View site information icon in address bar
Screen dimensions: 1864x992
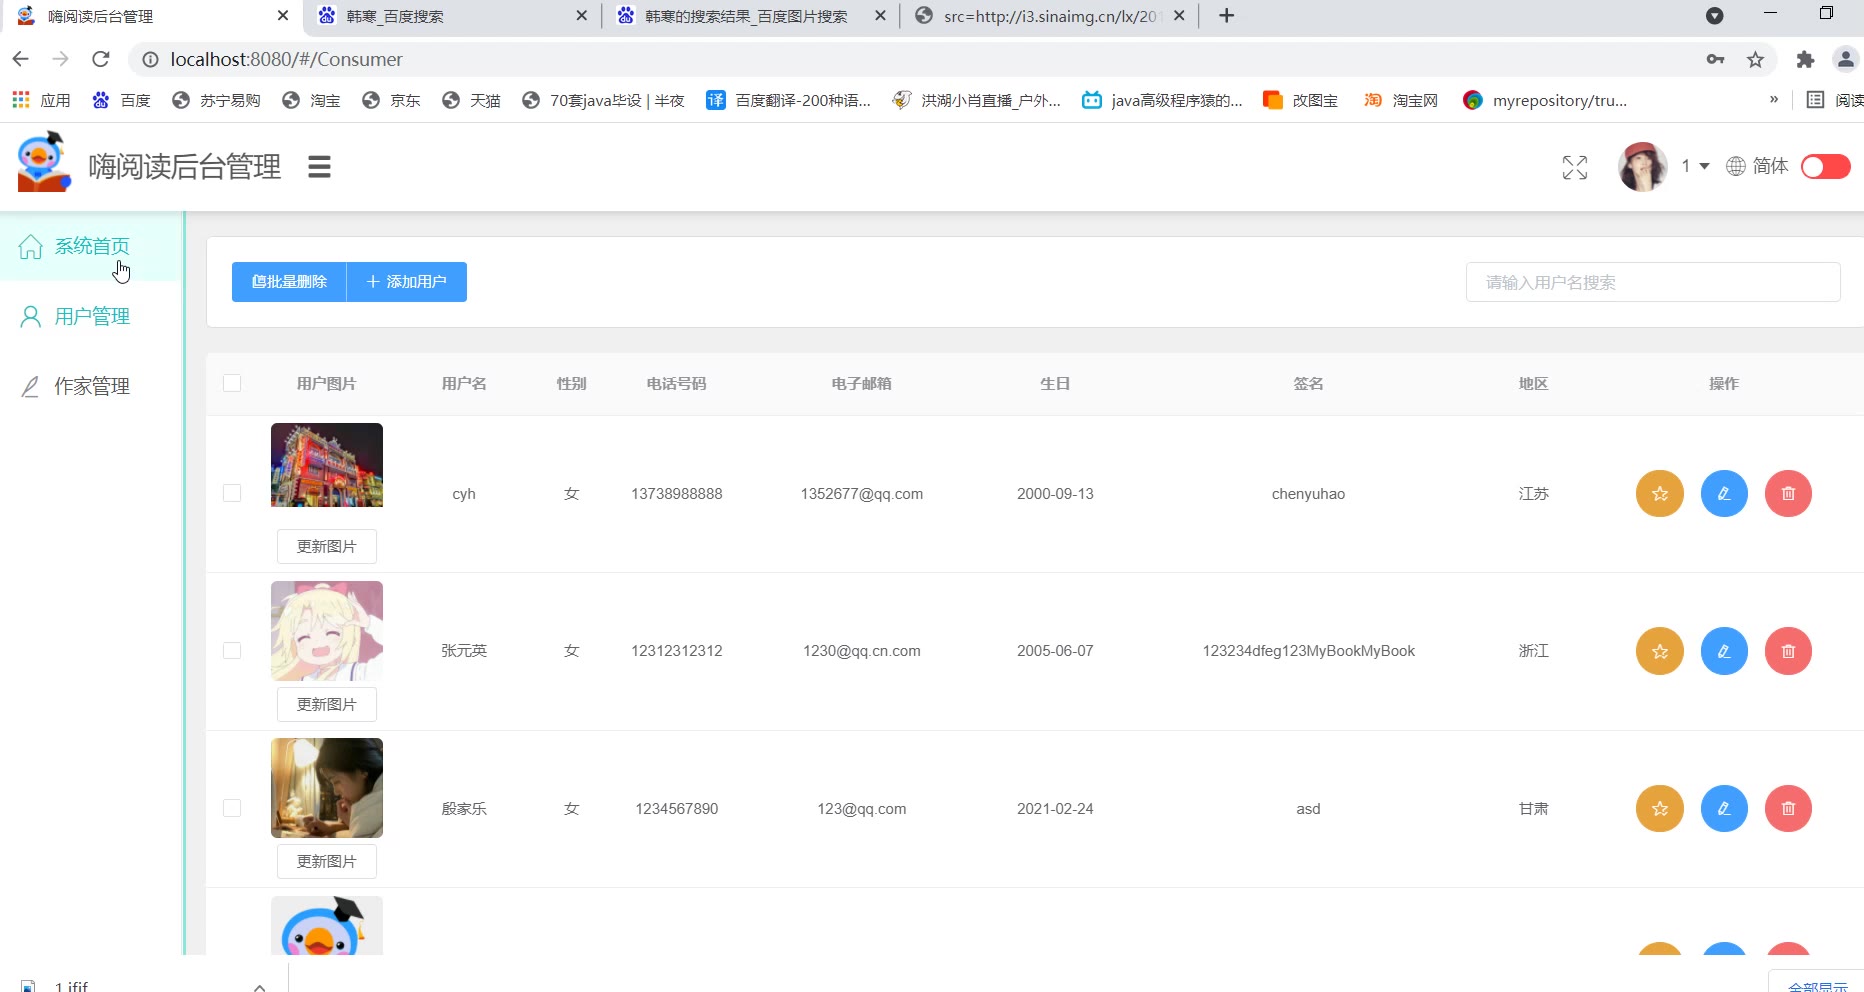[150, 60]
